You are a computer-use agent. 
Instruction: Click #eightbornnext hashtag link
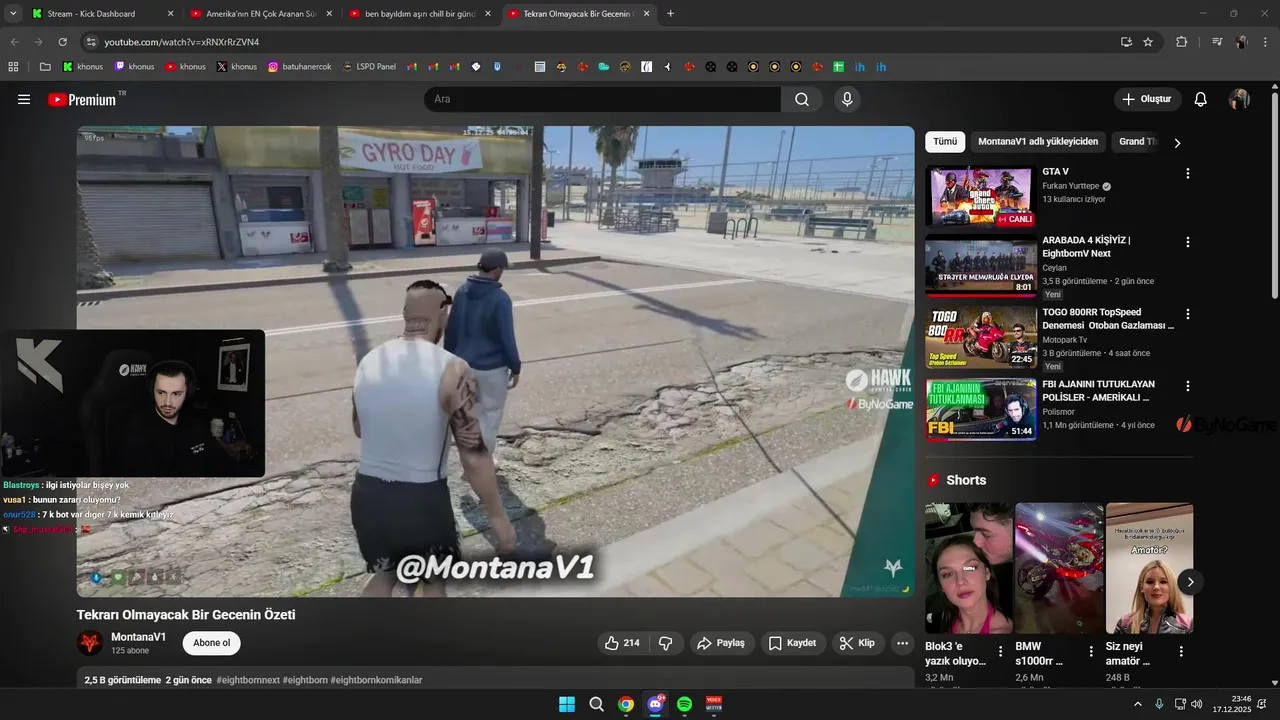click(248, 680)
